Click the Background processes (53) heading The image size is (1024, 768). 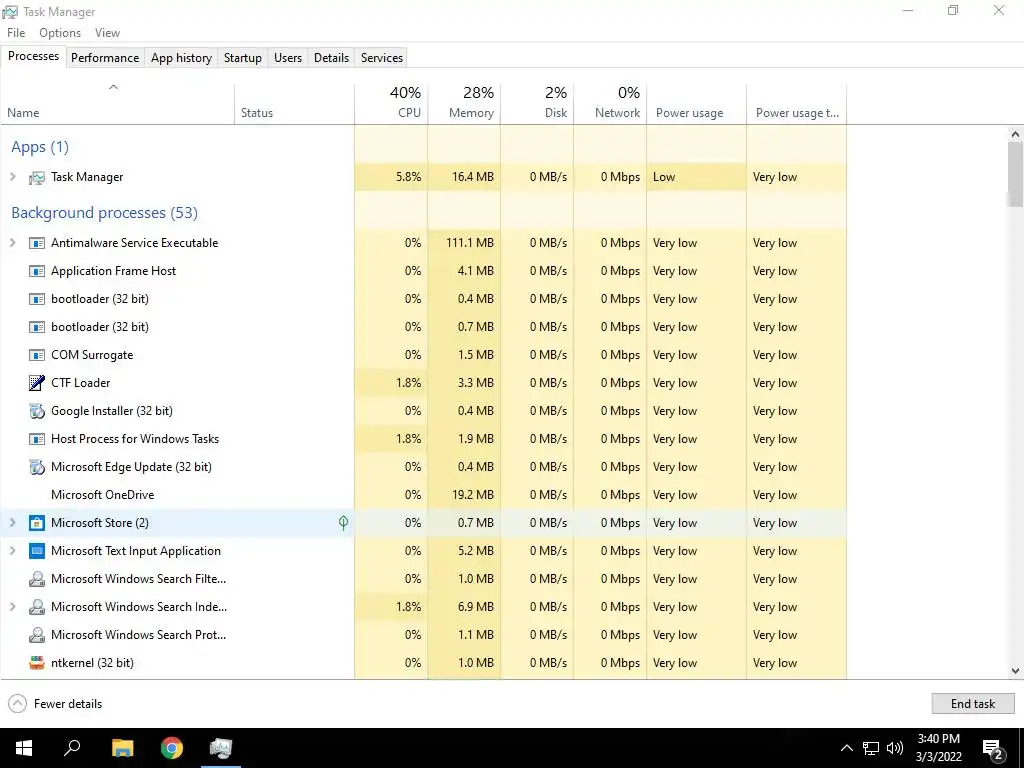(104, 213)
